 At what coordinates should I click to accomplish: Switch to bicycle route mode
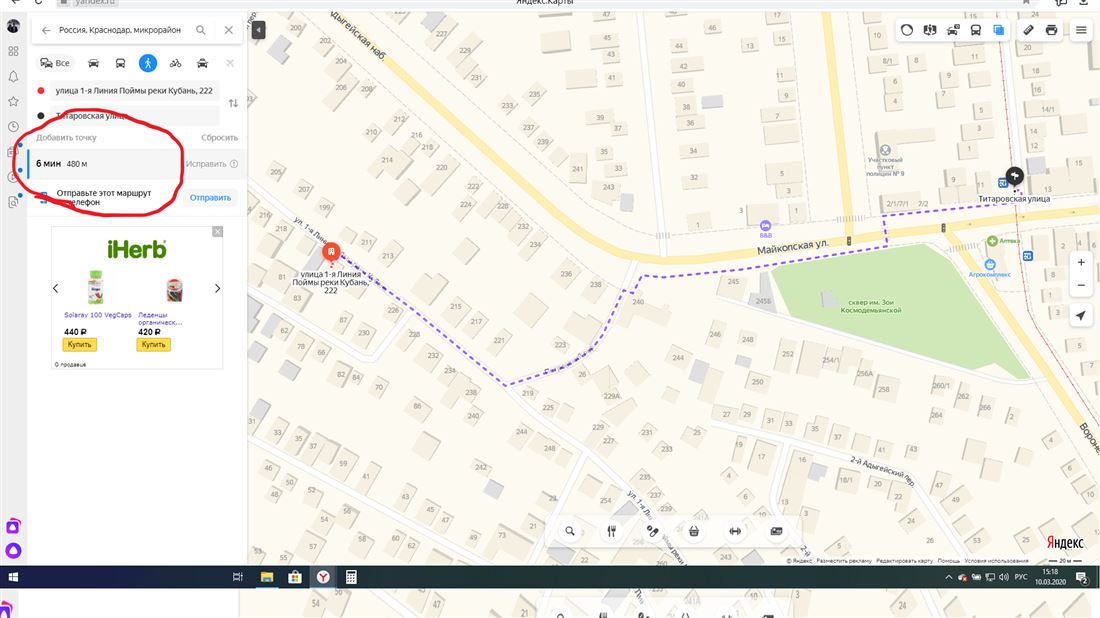pos(175,63)
